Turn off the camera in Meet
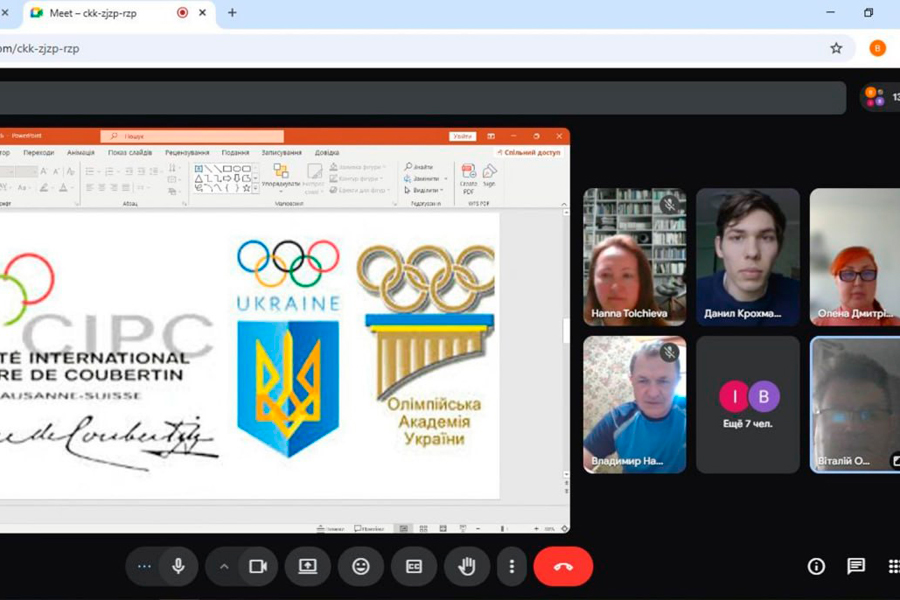The height and width of the screenshot is (600, 900). pos(258,567)
